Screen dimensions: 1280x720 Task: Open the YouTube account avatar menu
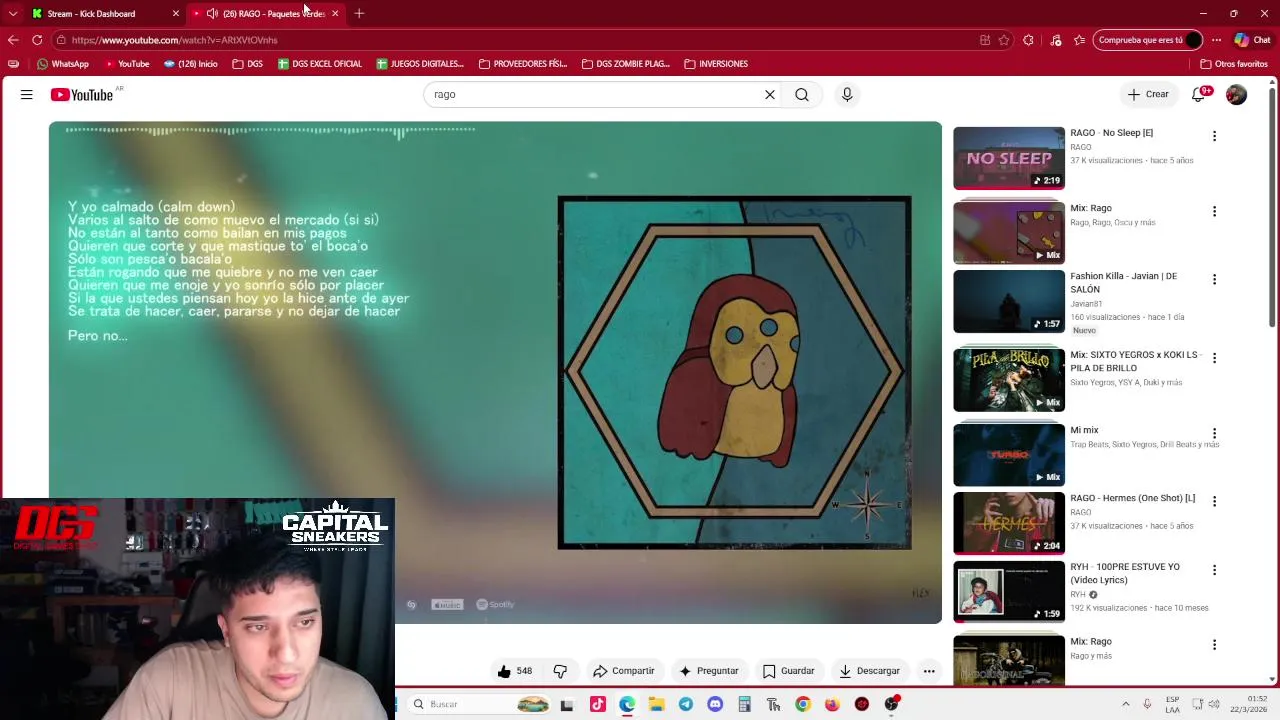[x=1237, y=94]
